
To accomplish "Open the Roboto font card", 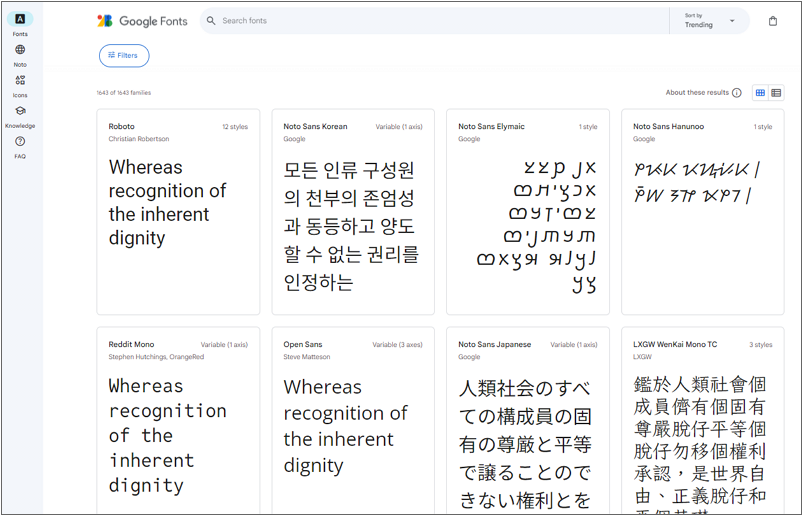I will point(178,212).
